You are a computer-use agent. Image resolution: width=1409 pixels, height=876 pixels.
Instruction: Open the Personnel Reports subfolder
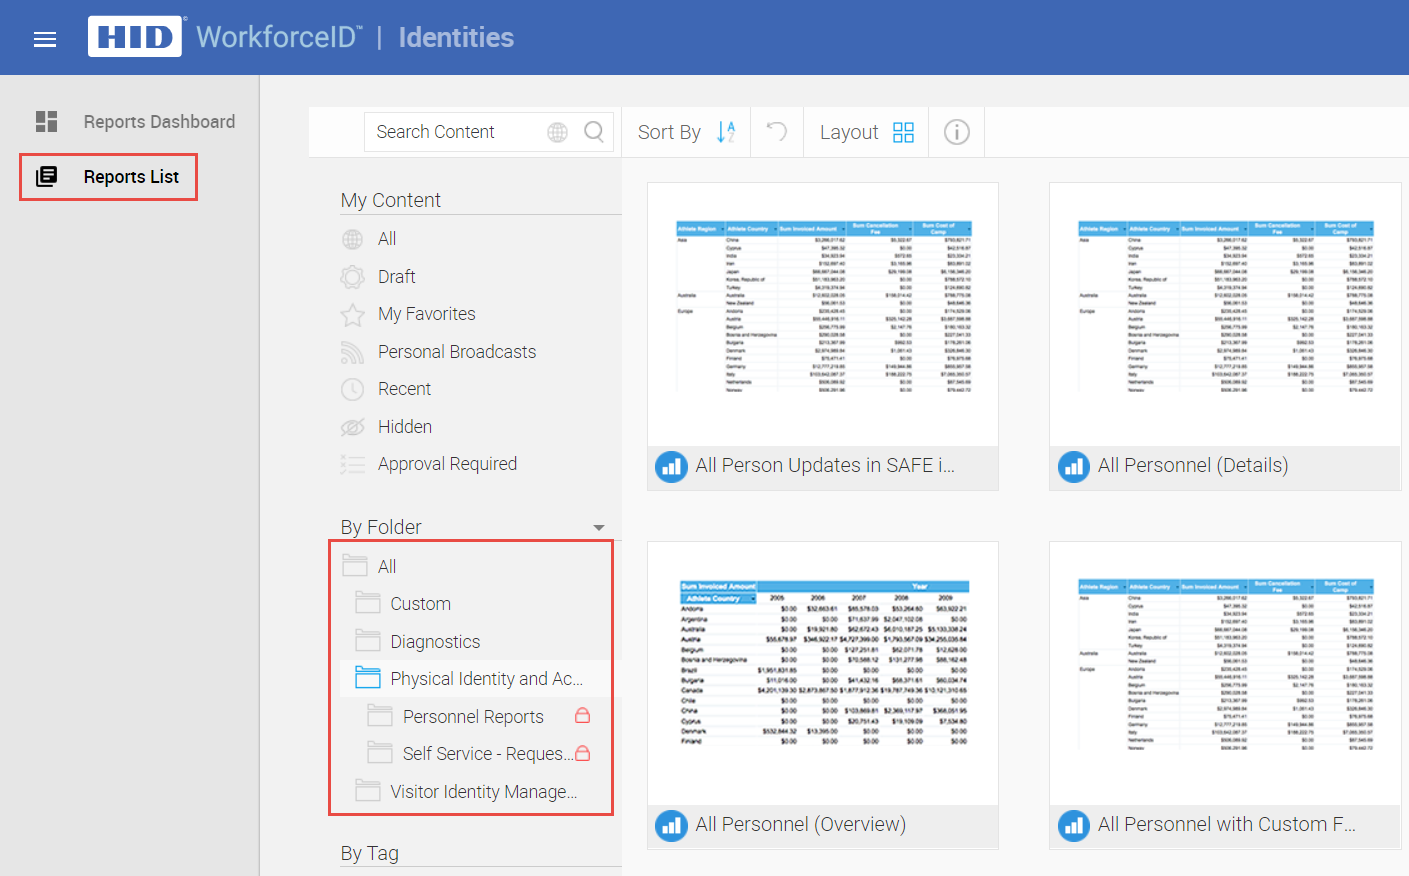[473, 717]
